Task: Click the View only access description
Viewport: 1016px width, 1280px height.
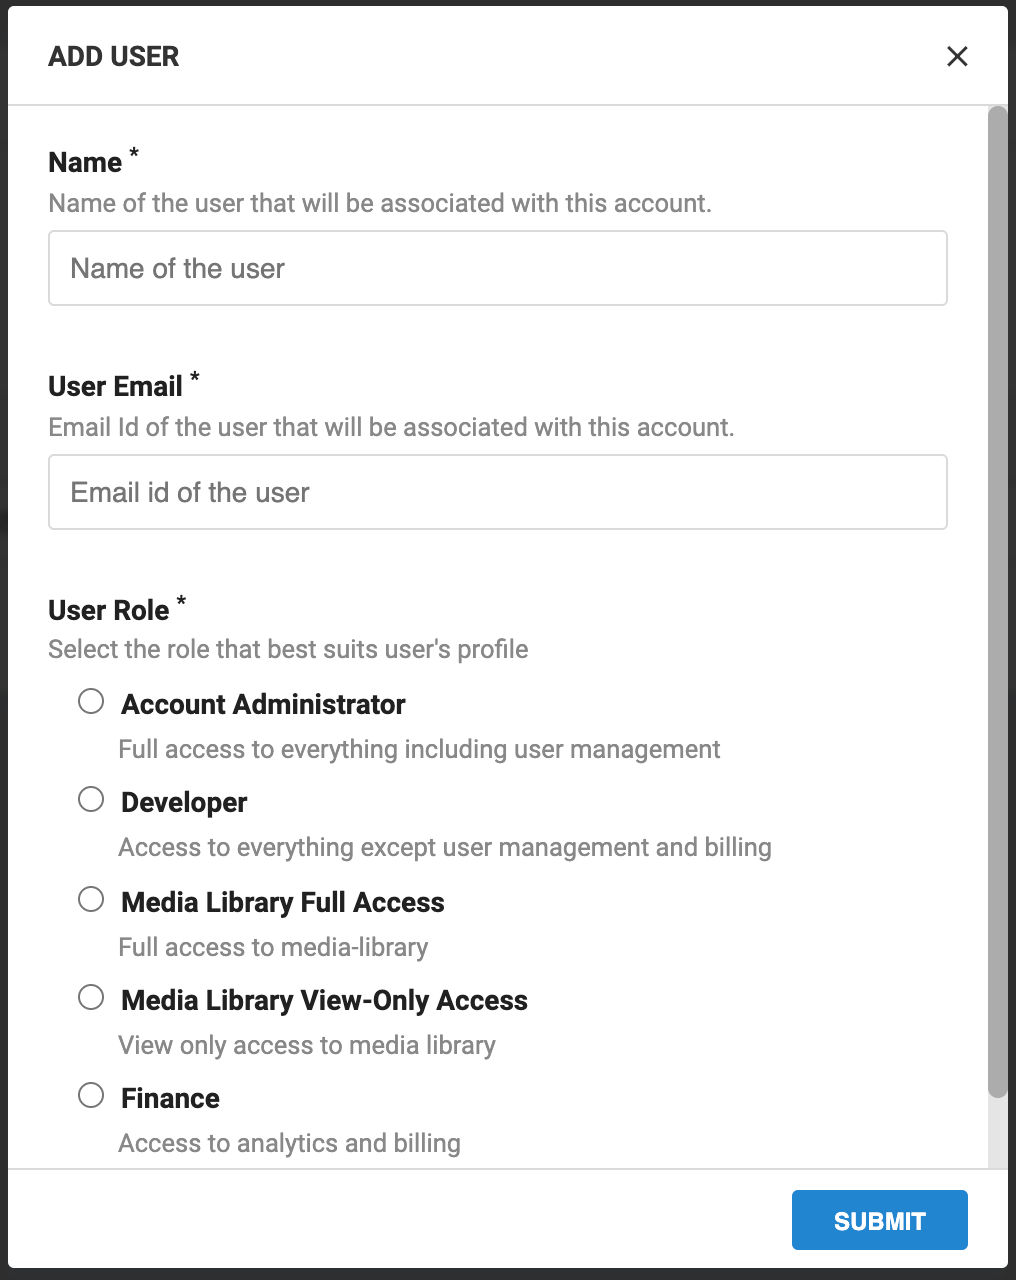Action: [306, 1045]
